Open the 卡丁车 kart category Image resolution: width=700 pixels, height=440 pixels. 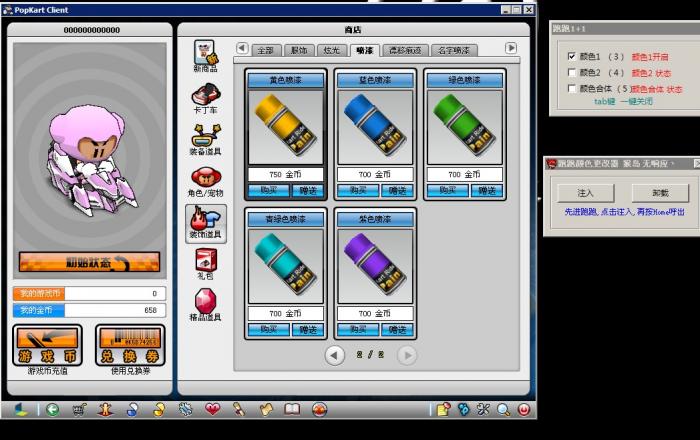[x=206, y=98]
